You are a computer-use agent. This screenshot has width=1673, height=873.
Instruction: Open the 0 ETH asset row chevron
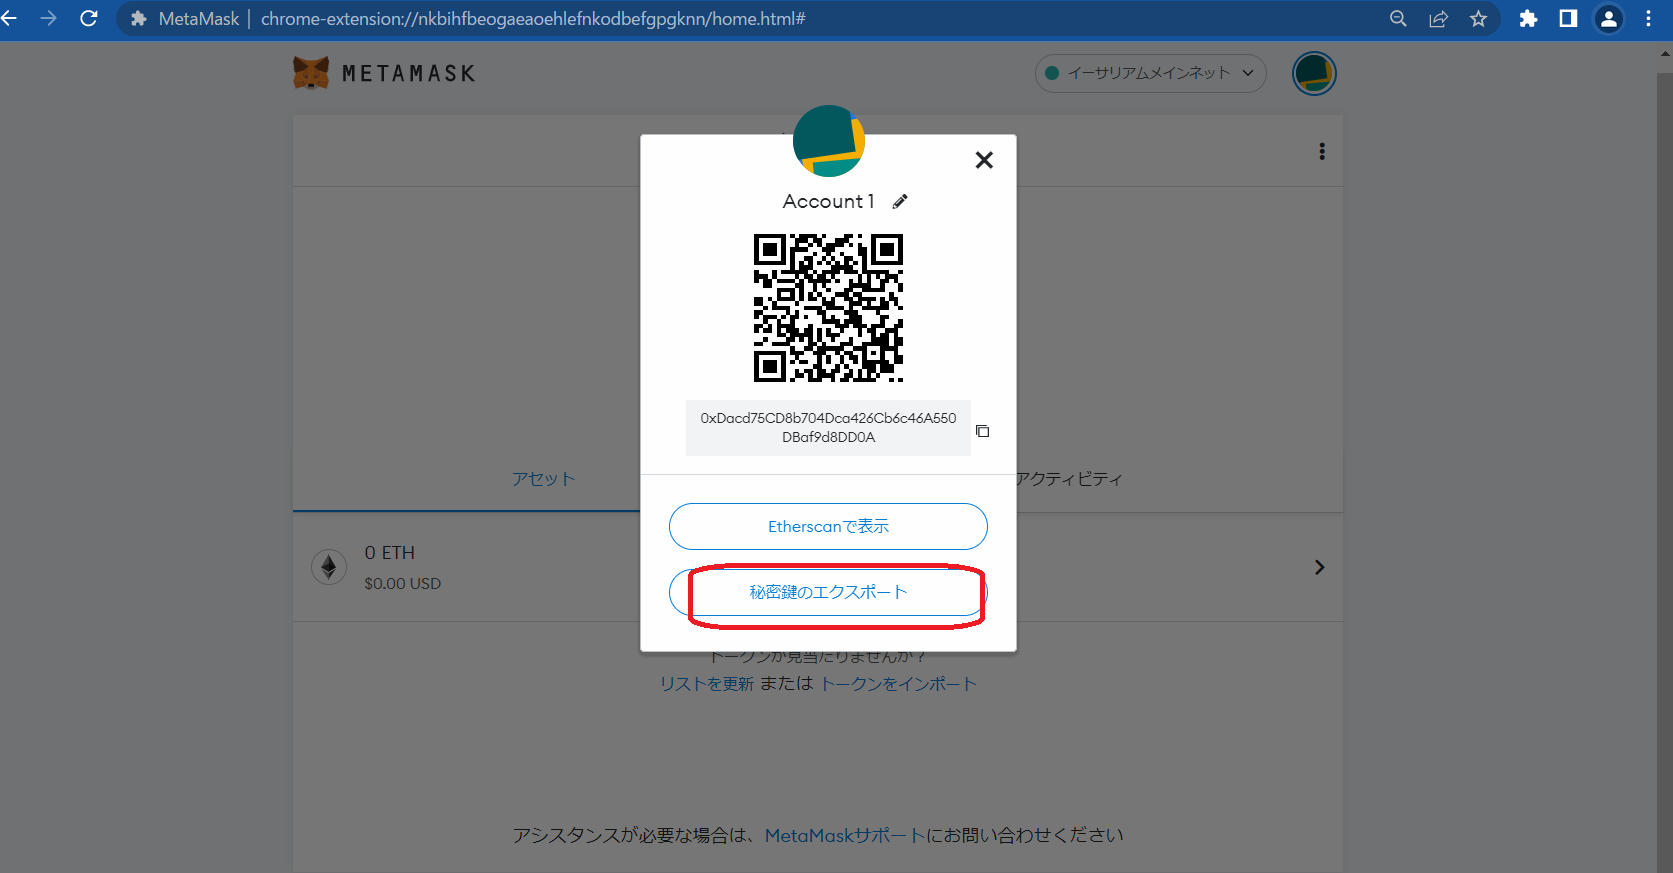tap(1320, 567)
